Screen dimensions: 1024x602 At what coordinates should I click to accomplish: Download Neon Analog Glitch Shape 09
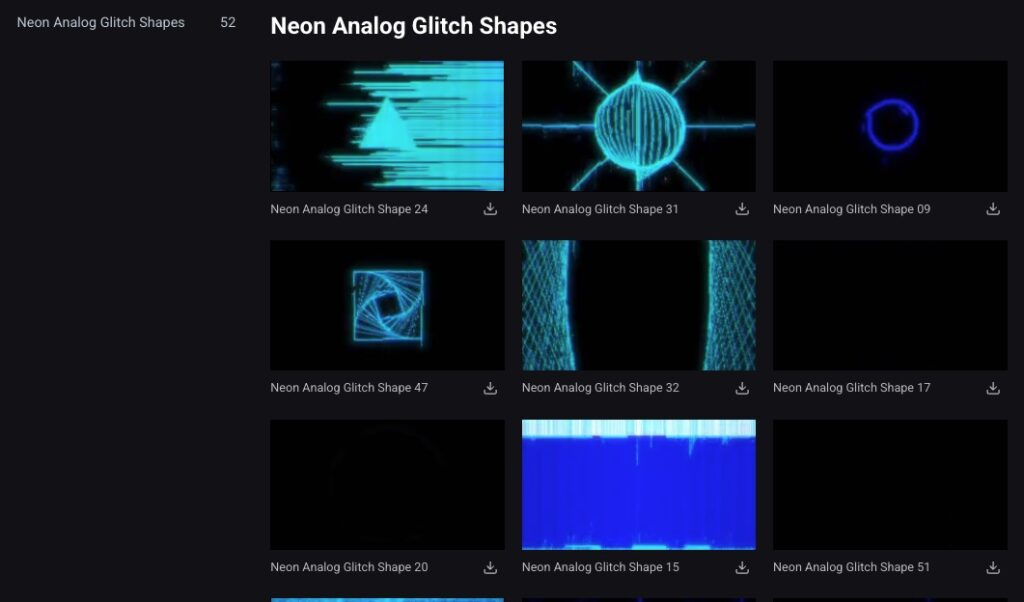(x=993, y=209)
